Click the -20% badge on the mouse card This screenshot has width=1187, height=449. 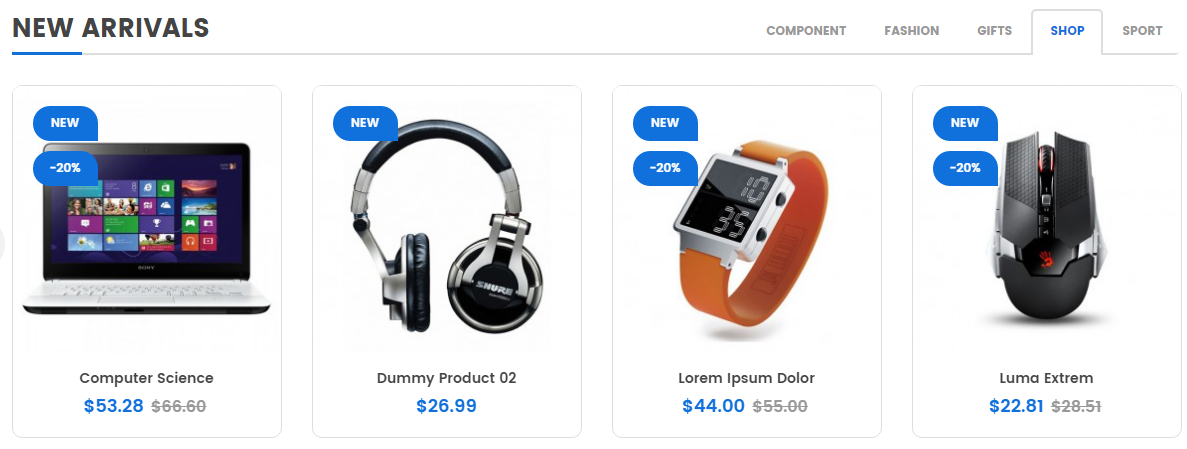coord(964,168)
